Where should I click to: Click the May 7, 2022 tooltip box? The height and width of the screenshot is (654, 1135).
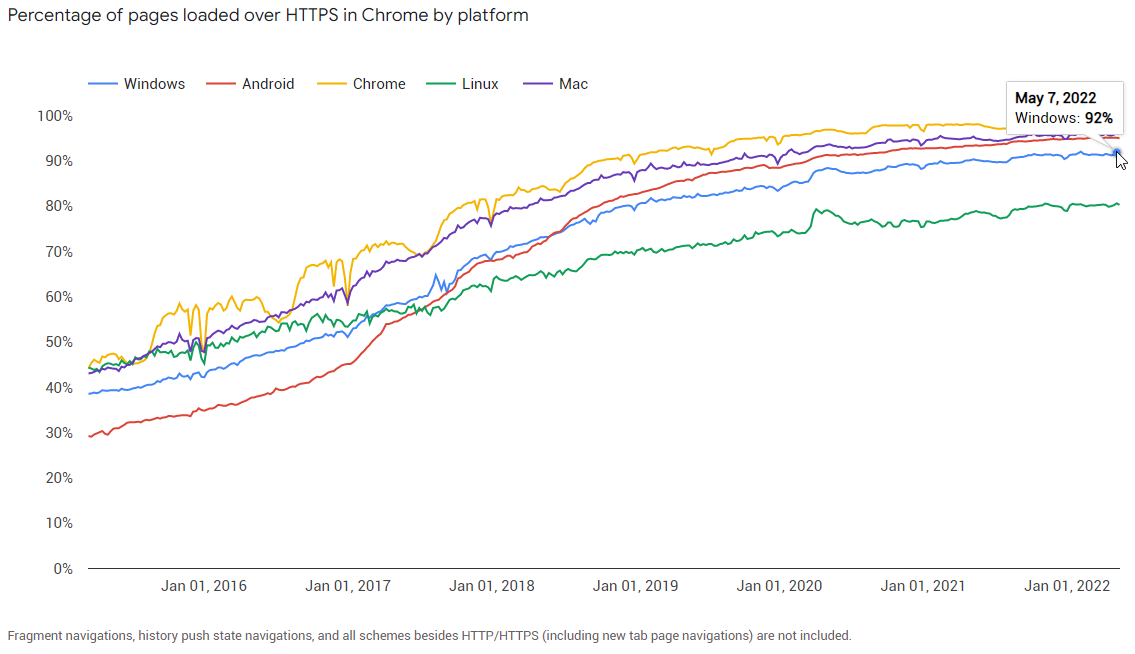[1063, 108]
